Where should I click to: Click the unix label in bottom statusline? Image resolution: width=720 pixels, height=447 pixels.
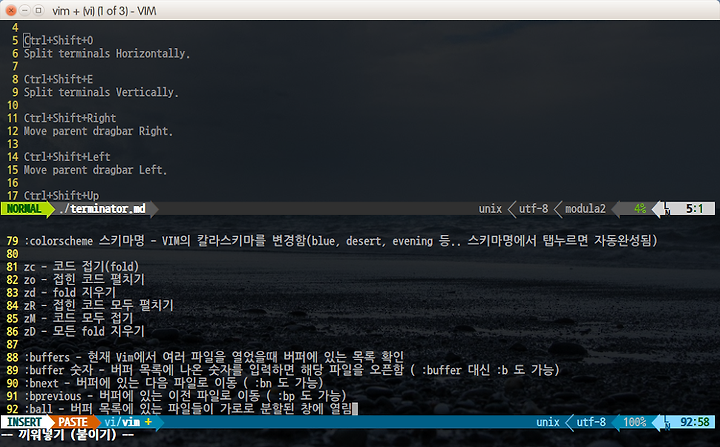click(548, 422)
